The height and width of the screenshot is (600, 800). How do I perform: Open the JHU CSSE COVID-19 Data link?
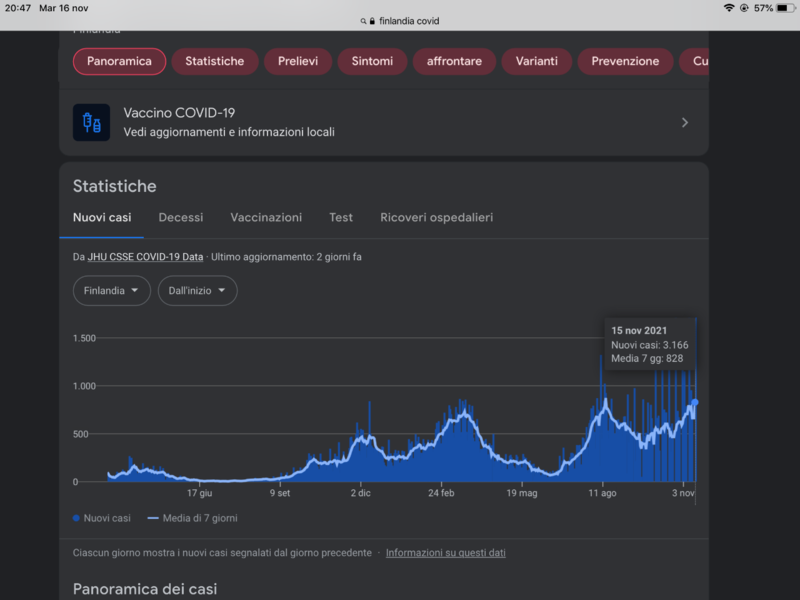click(145, 257)
